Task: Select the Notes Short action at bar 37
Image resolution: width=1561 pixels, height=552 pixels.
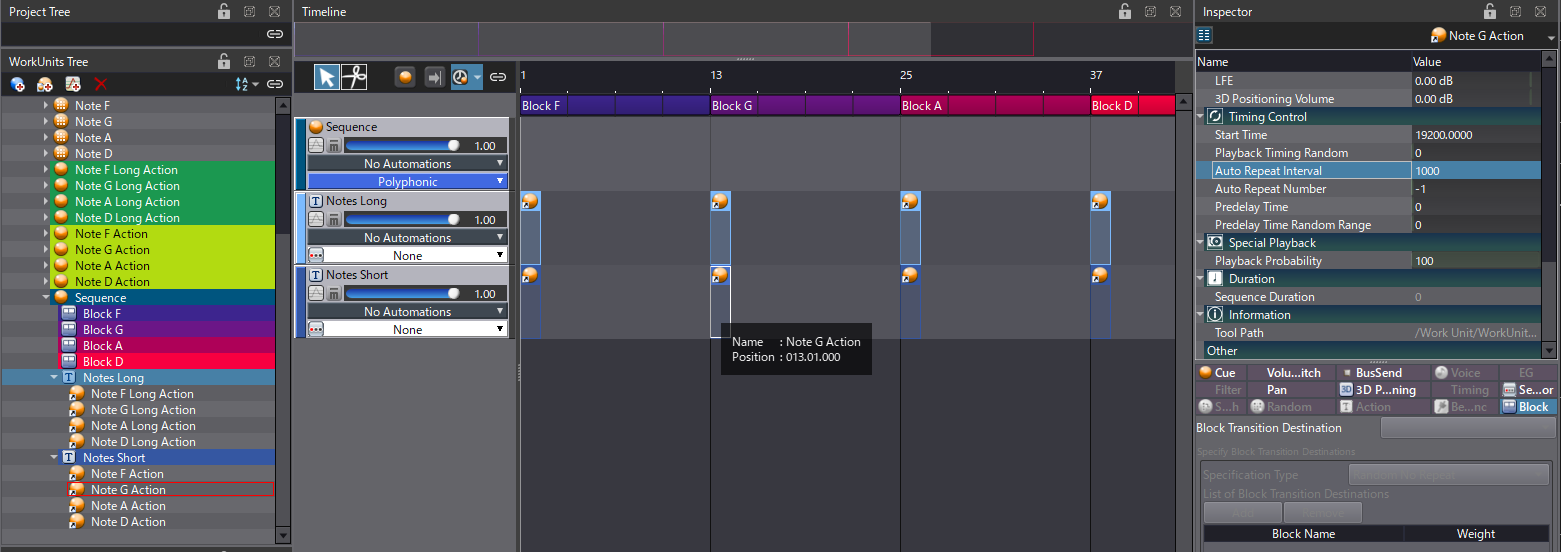Action: [x=1100, y=302]
